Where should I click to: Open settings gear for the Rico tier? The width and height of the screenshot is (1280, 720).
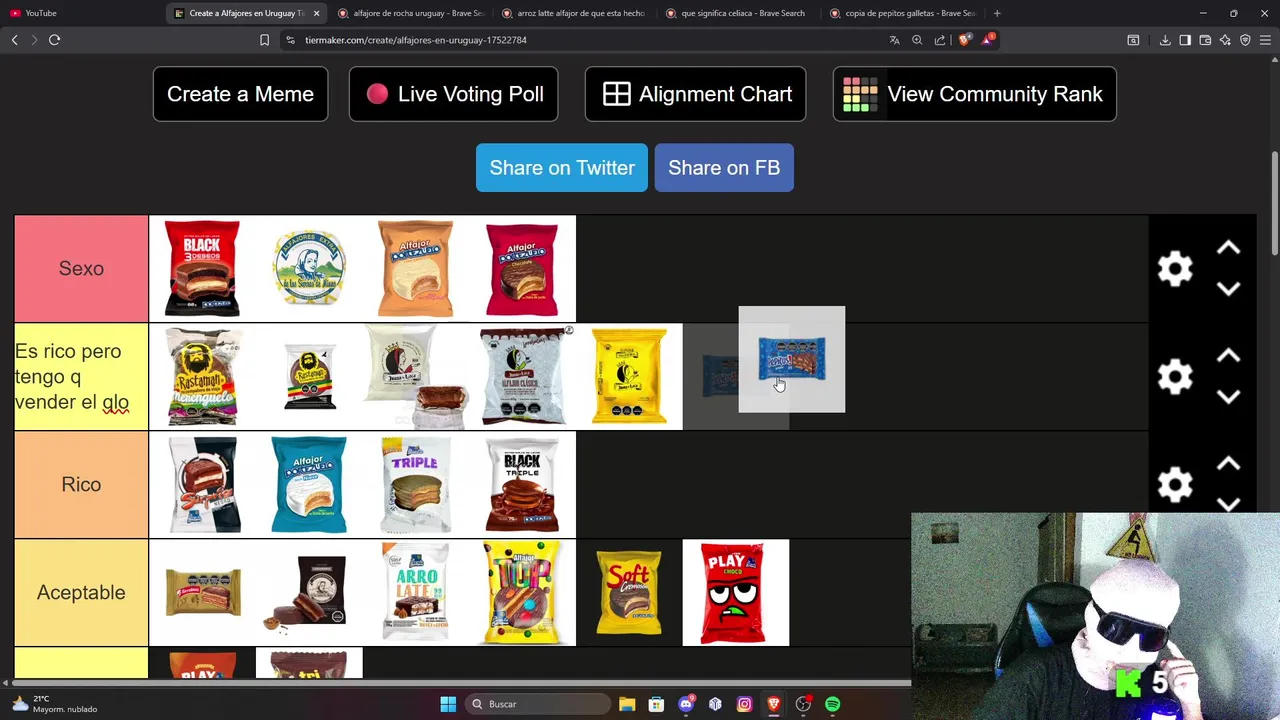click(x=1175, y=485)
